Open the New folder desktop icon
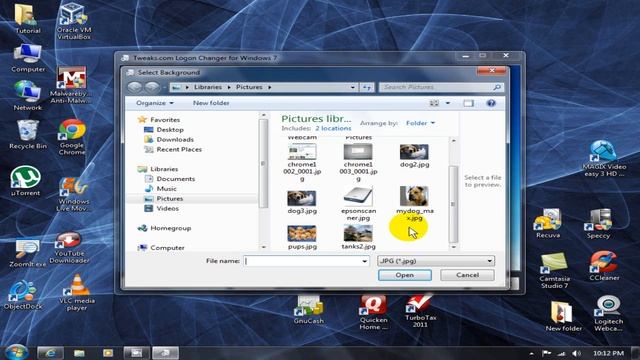640x360 pixels. point(563,316)
